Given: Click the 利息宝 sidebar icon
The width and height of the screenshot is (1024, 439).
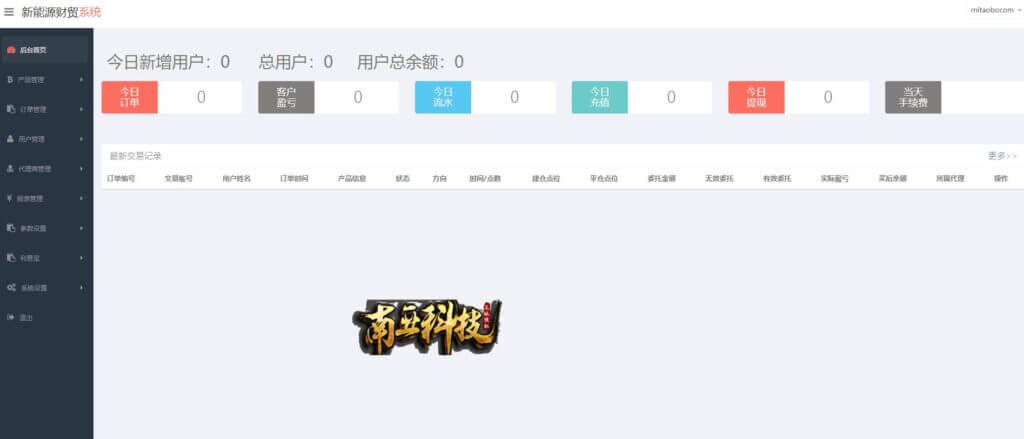Looking at the screenshot, I should tap(11, 257).
